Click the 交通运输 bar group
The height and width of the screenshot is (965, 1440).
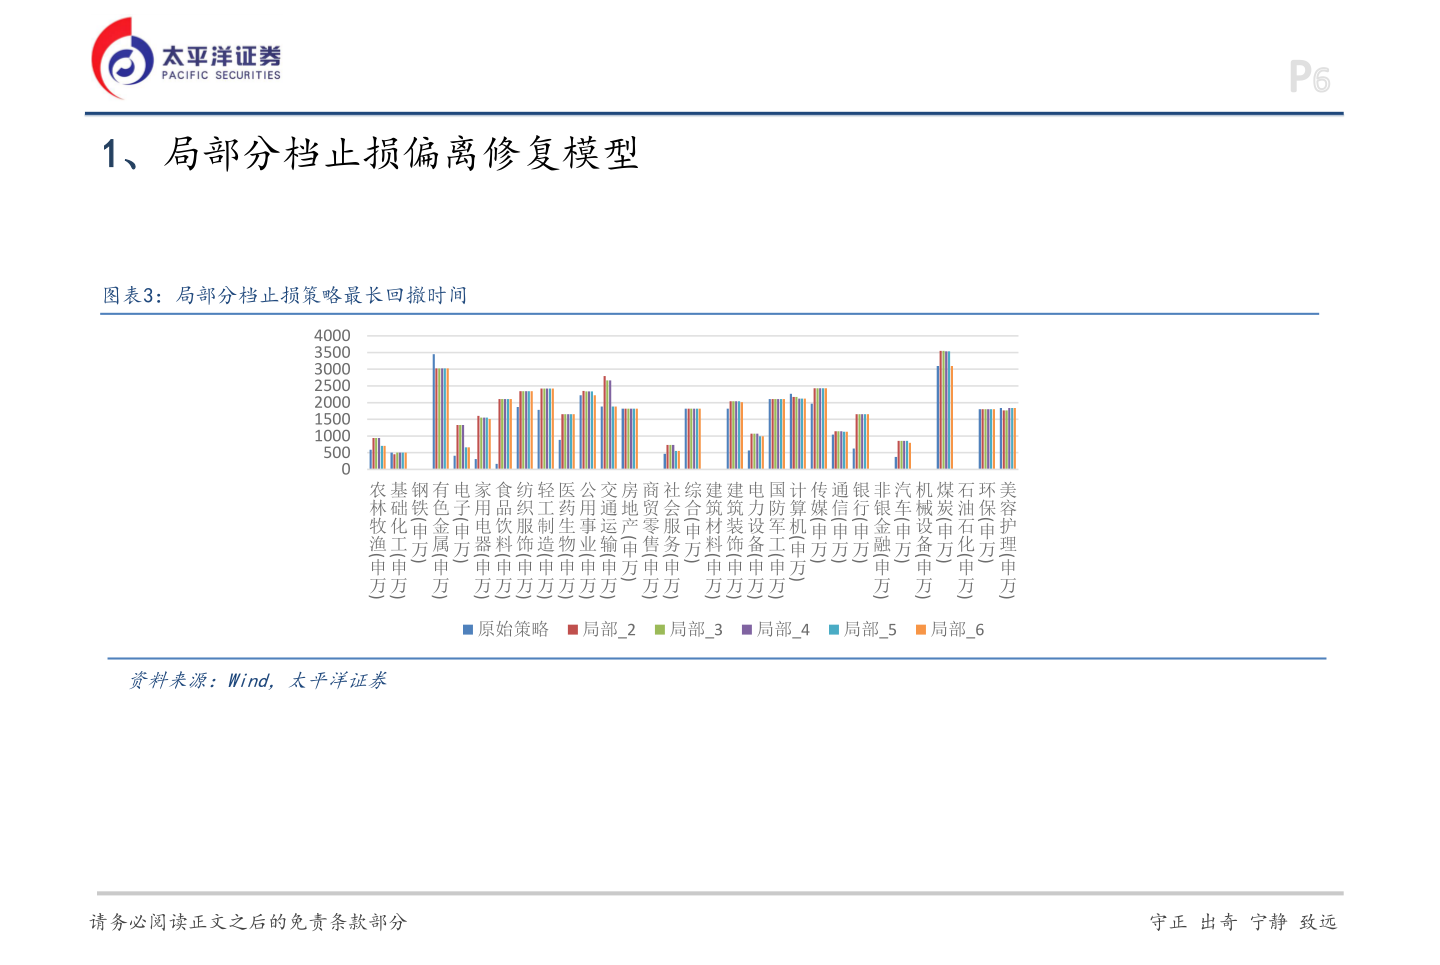609,423
